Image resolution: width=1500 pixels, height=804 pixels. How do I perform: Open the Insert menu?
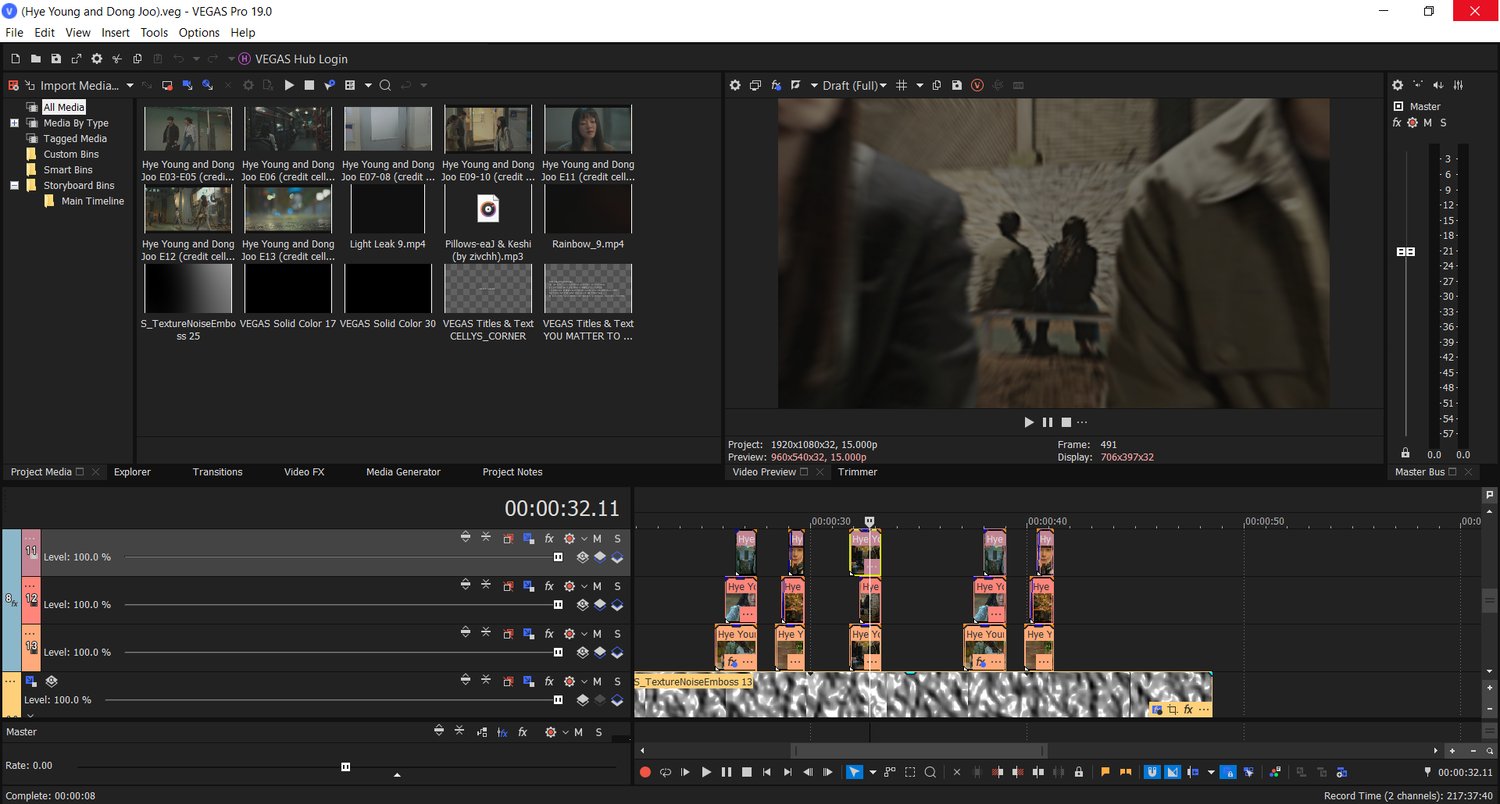(115, 33)
